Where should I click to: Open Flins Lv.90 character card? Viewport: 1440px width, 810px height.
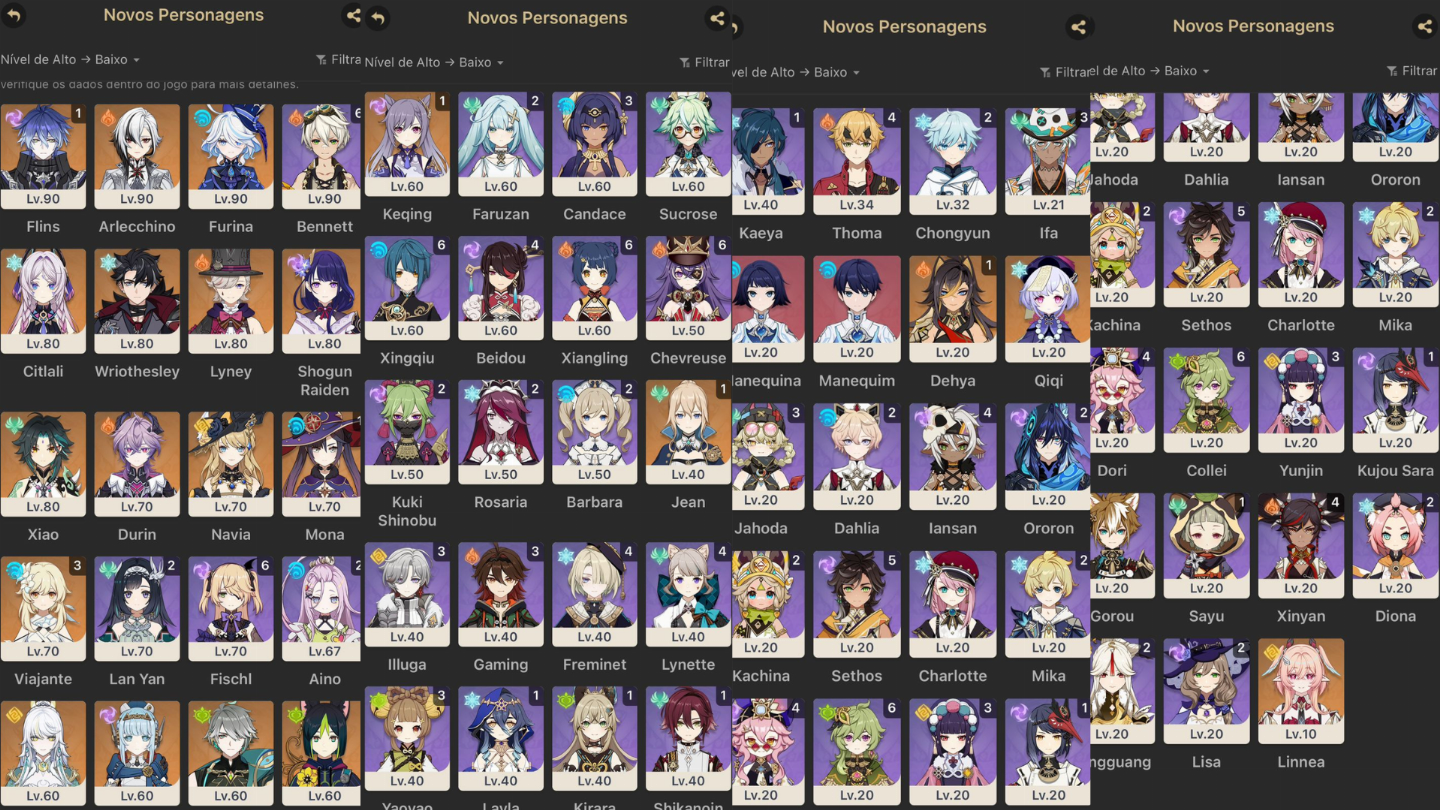coord(43,156)
